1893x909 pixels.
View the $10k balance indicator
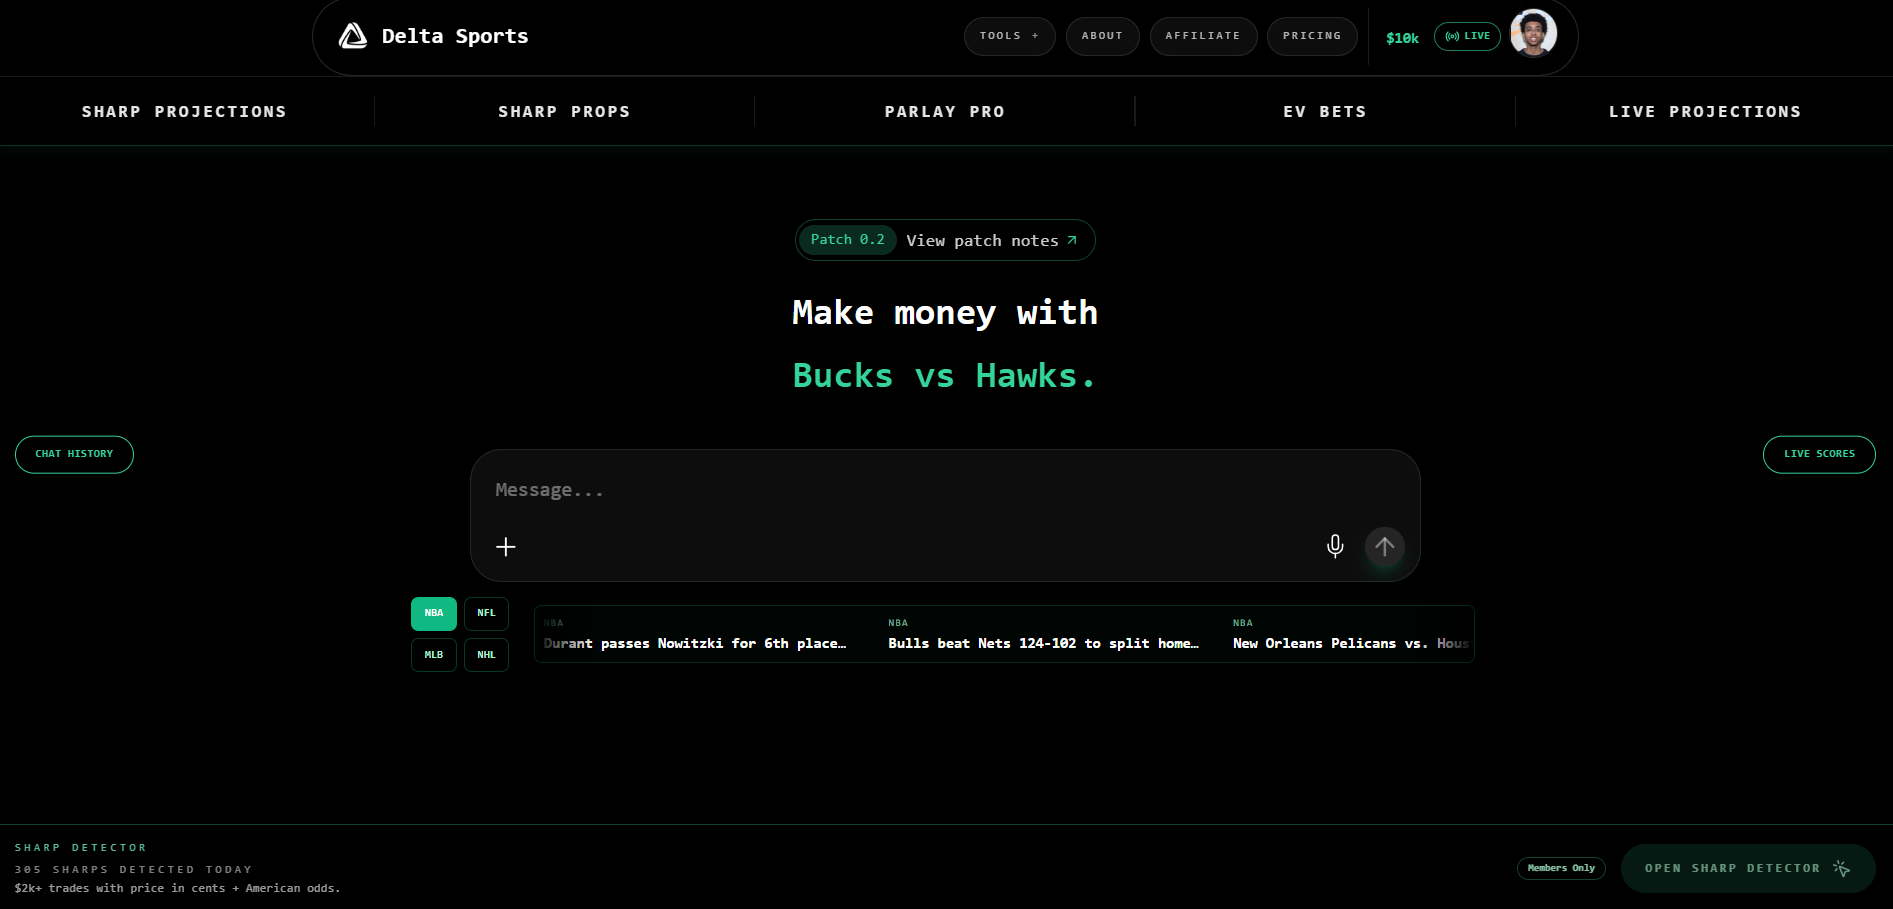click(1402, 38)
